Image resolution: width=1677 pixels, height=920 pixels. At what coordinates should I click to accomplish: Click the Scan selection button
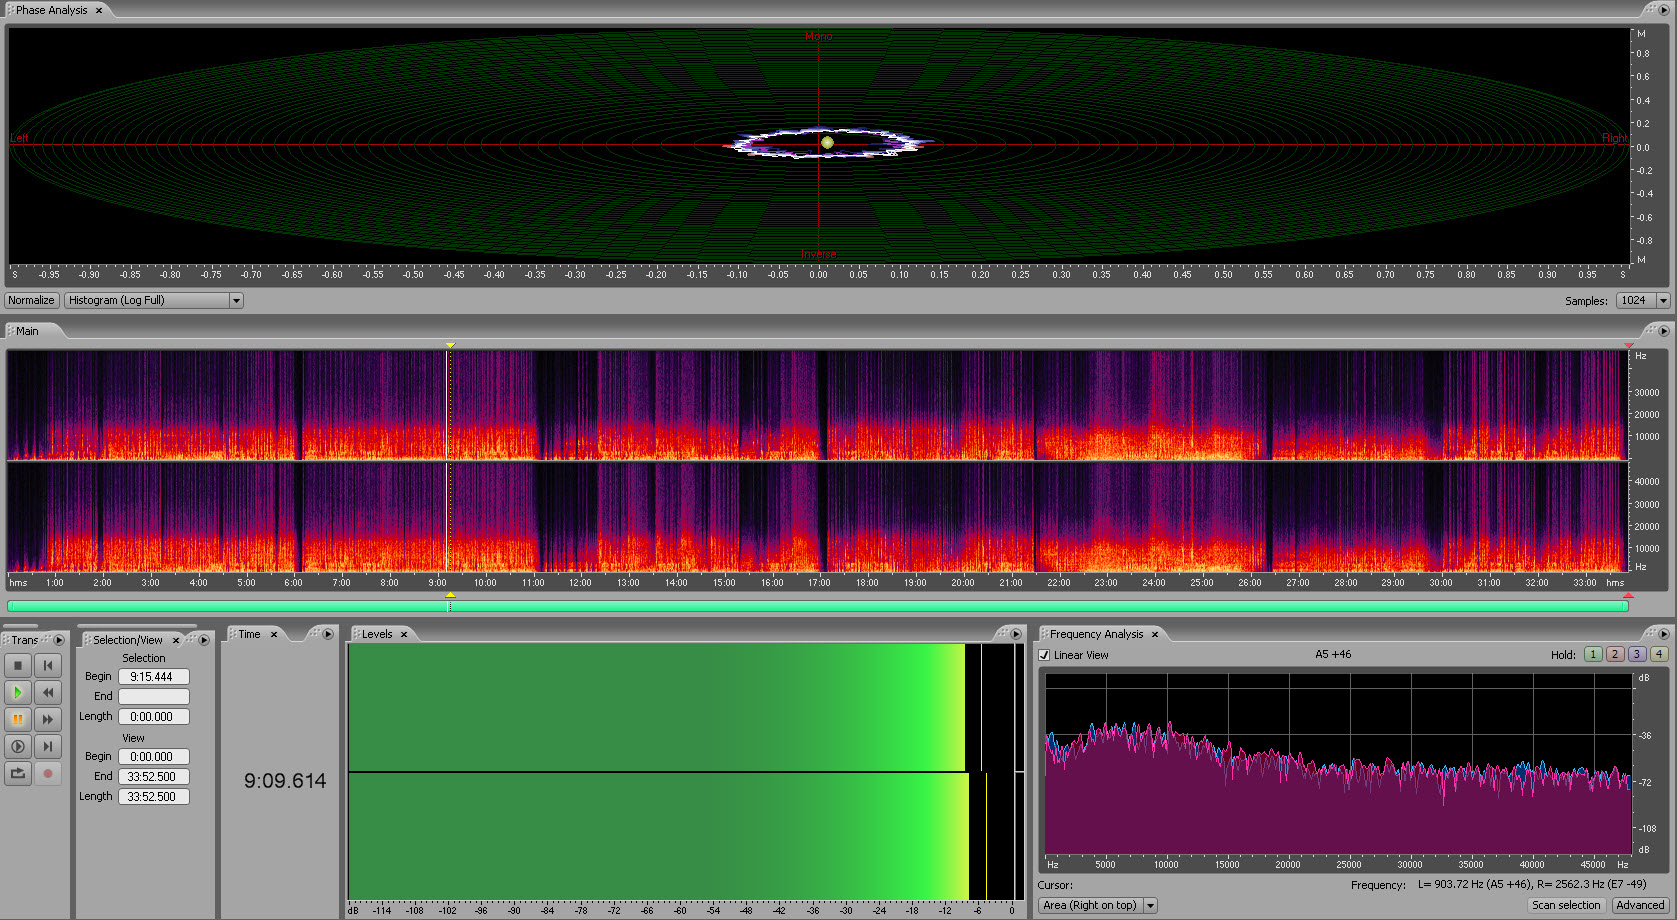[1566, 905]
